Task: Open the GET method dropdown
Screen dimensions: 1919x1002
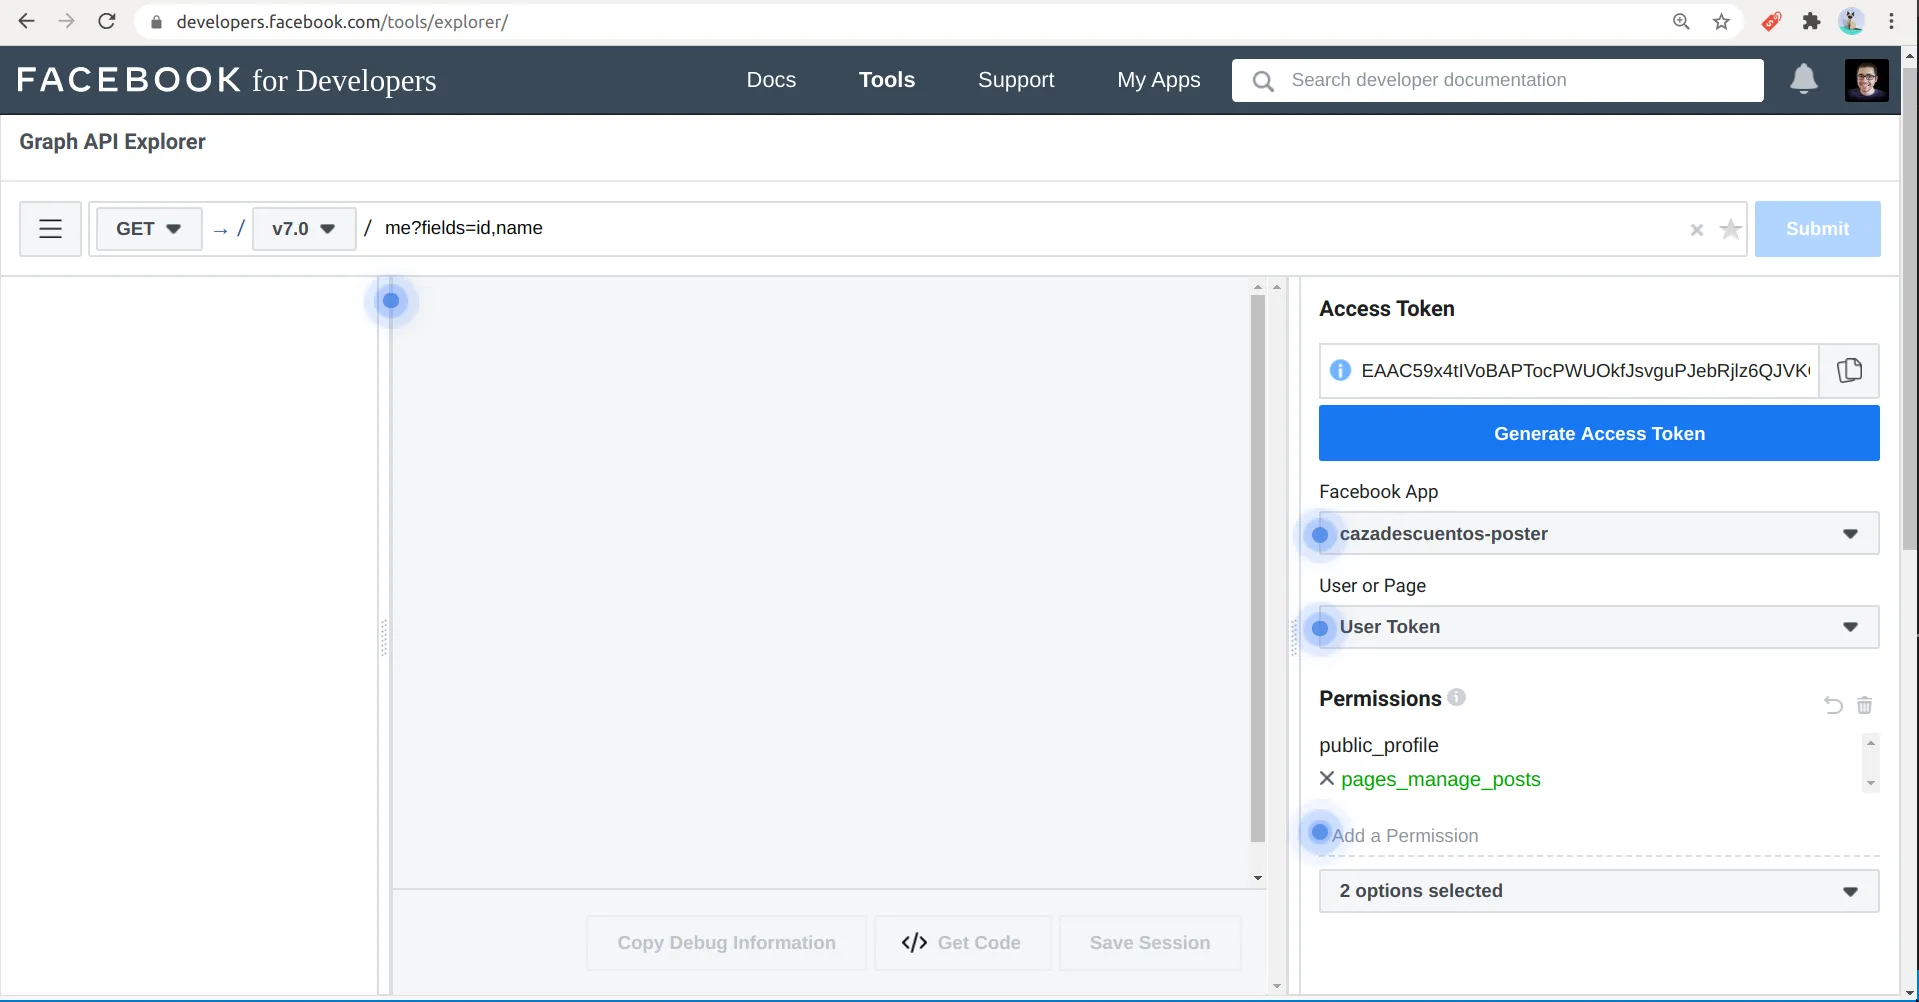Action: pos(148,229)
